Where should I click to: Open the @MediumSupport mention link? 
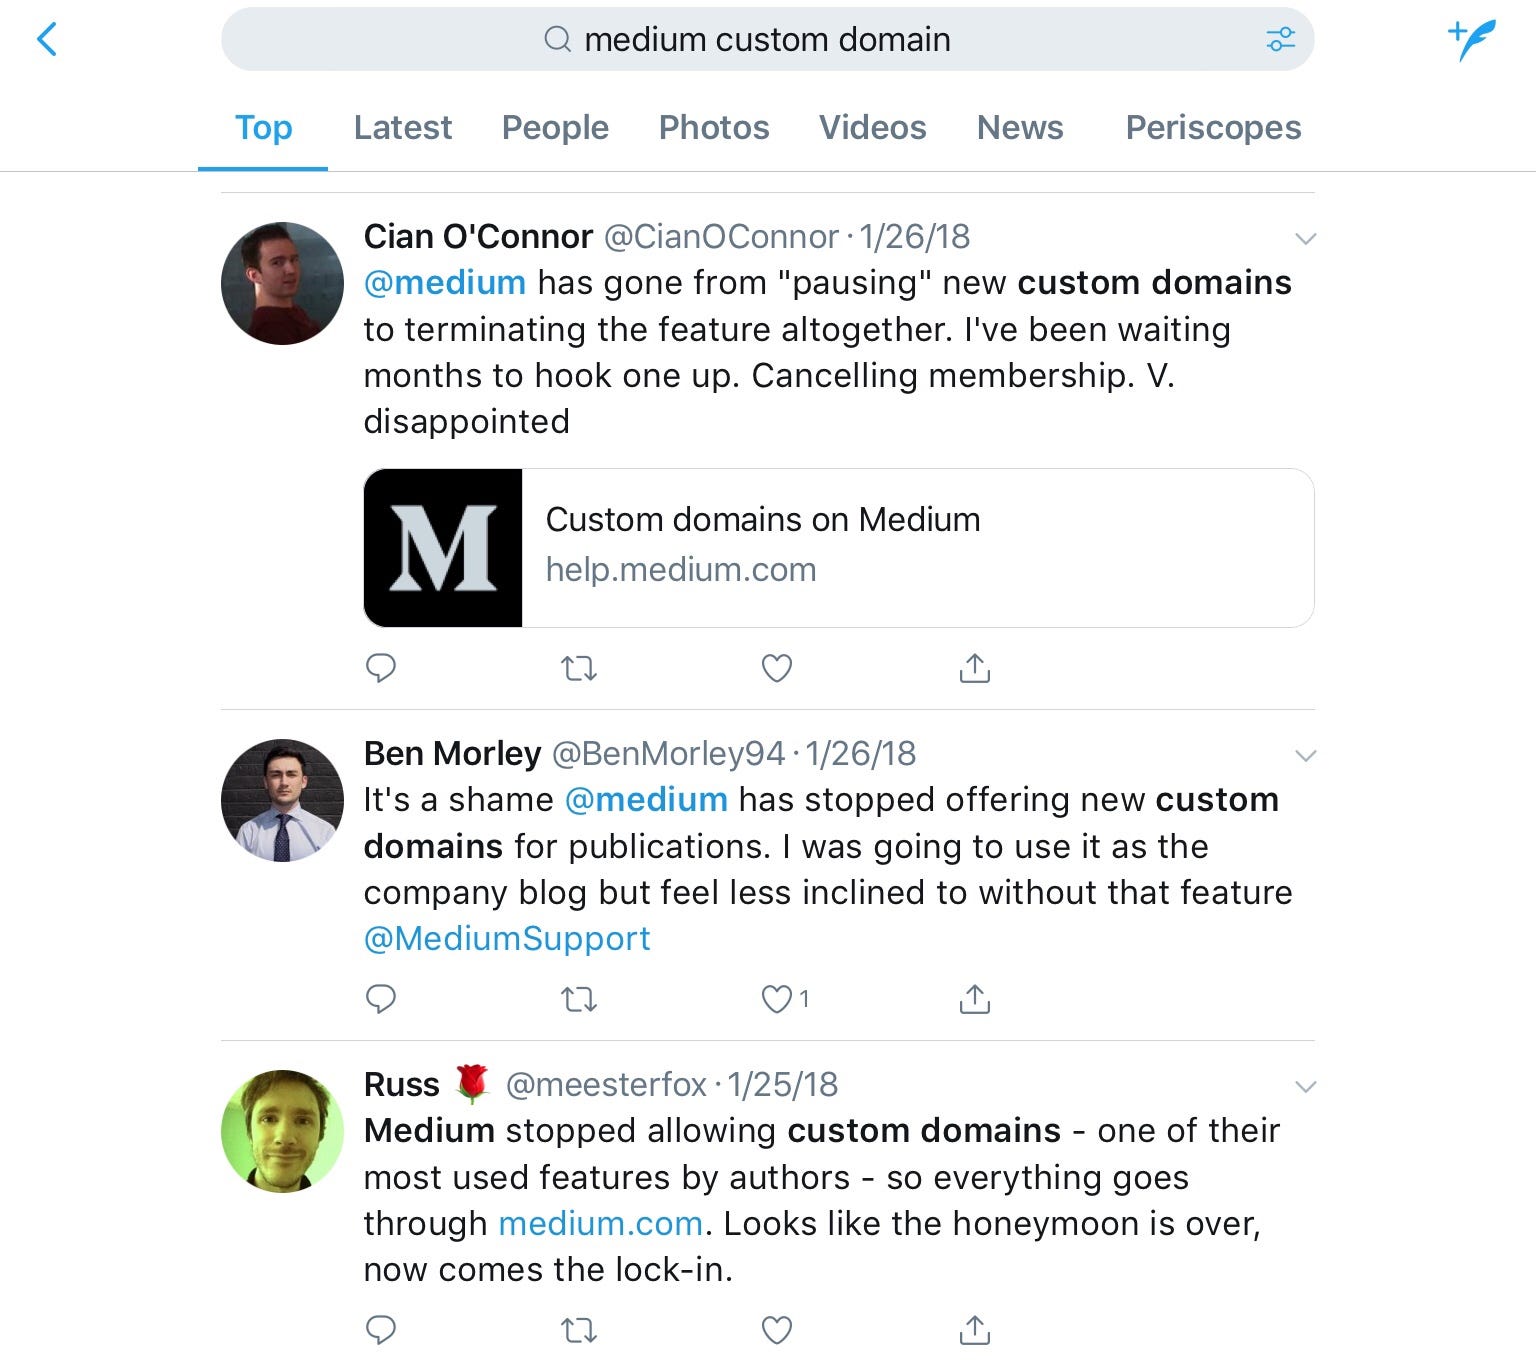pos(507,939)
